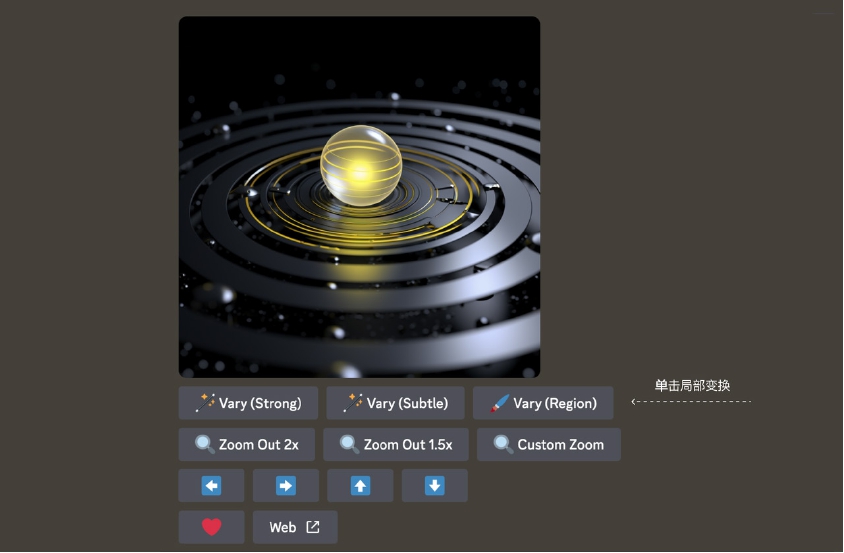Open the generated golden sphere image
The width and height of the screenshot is (844, 553).
359,197
